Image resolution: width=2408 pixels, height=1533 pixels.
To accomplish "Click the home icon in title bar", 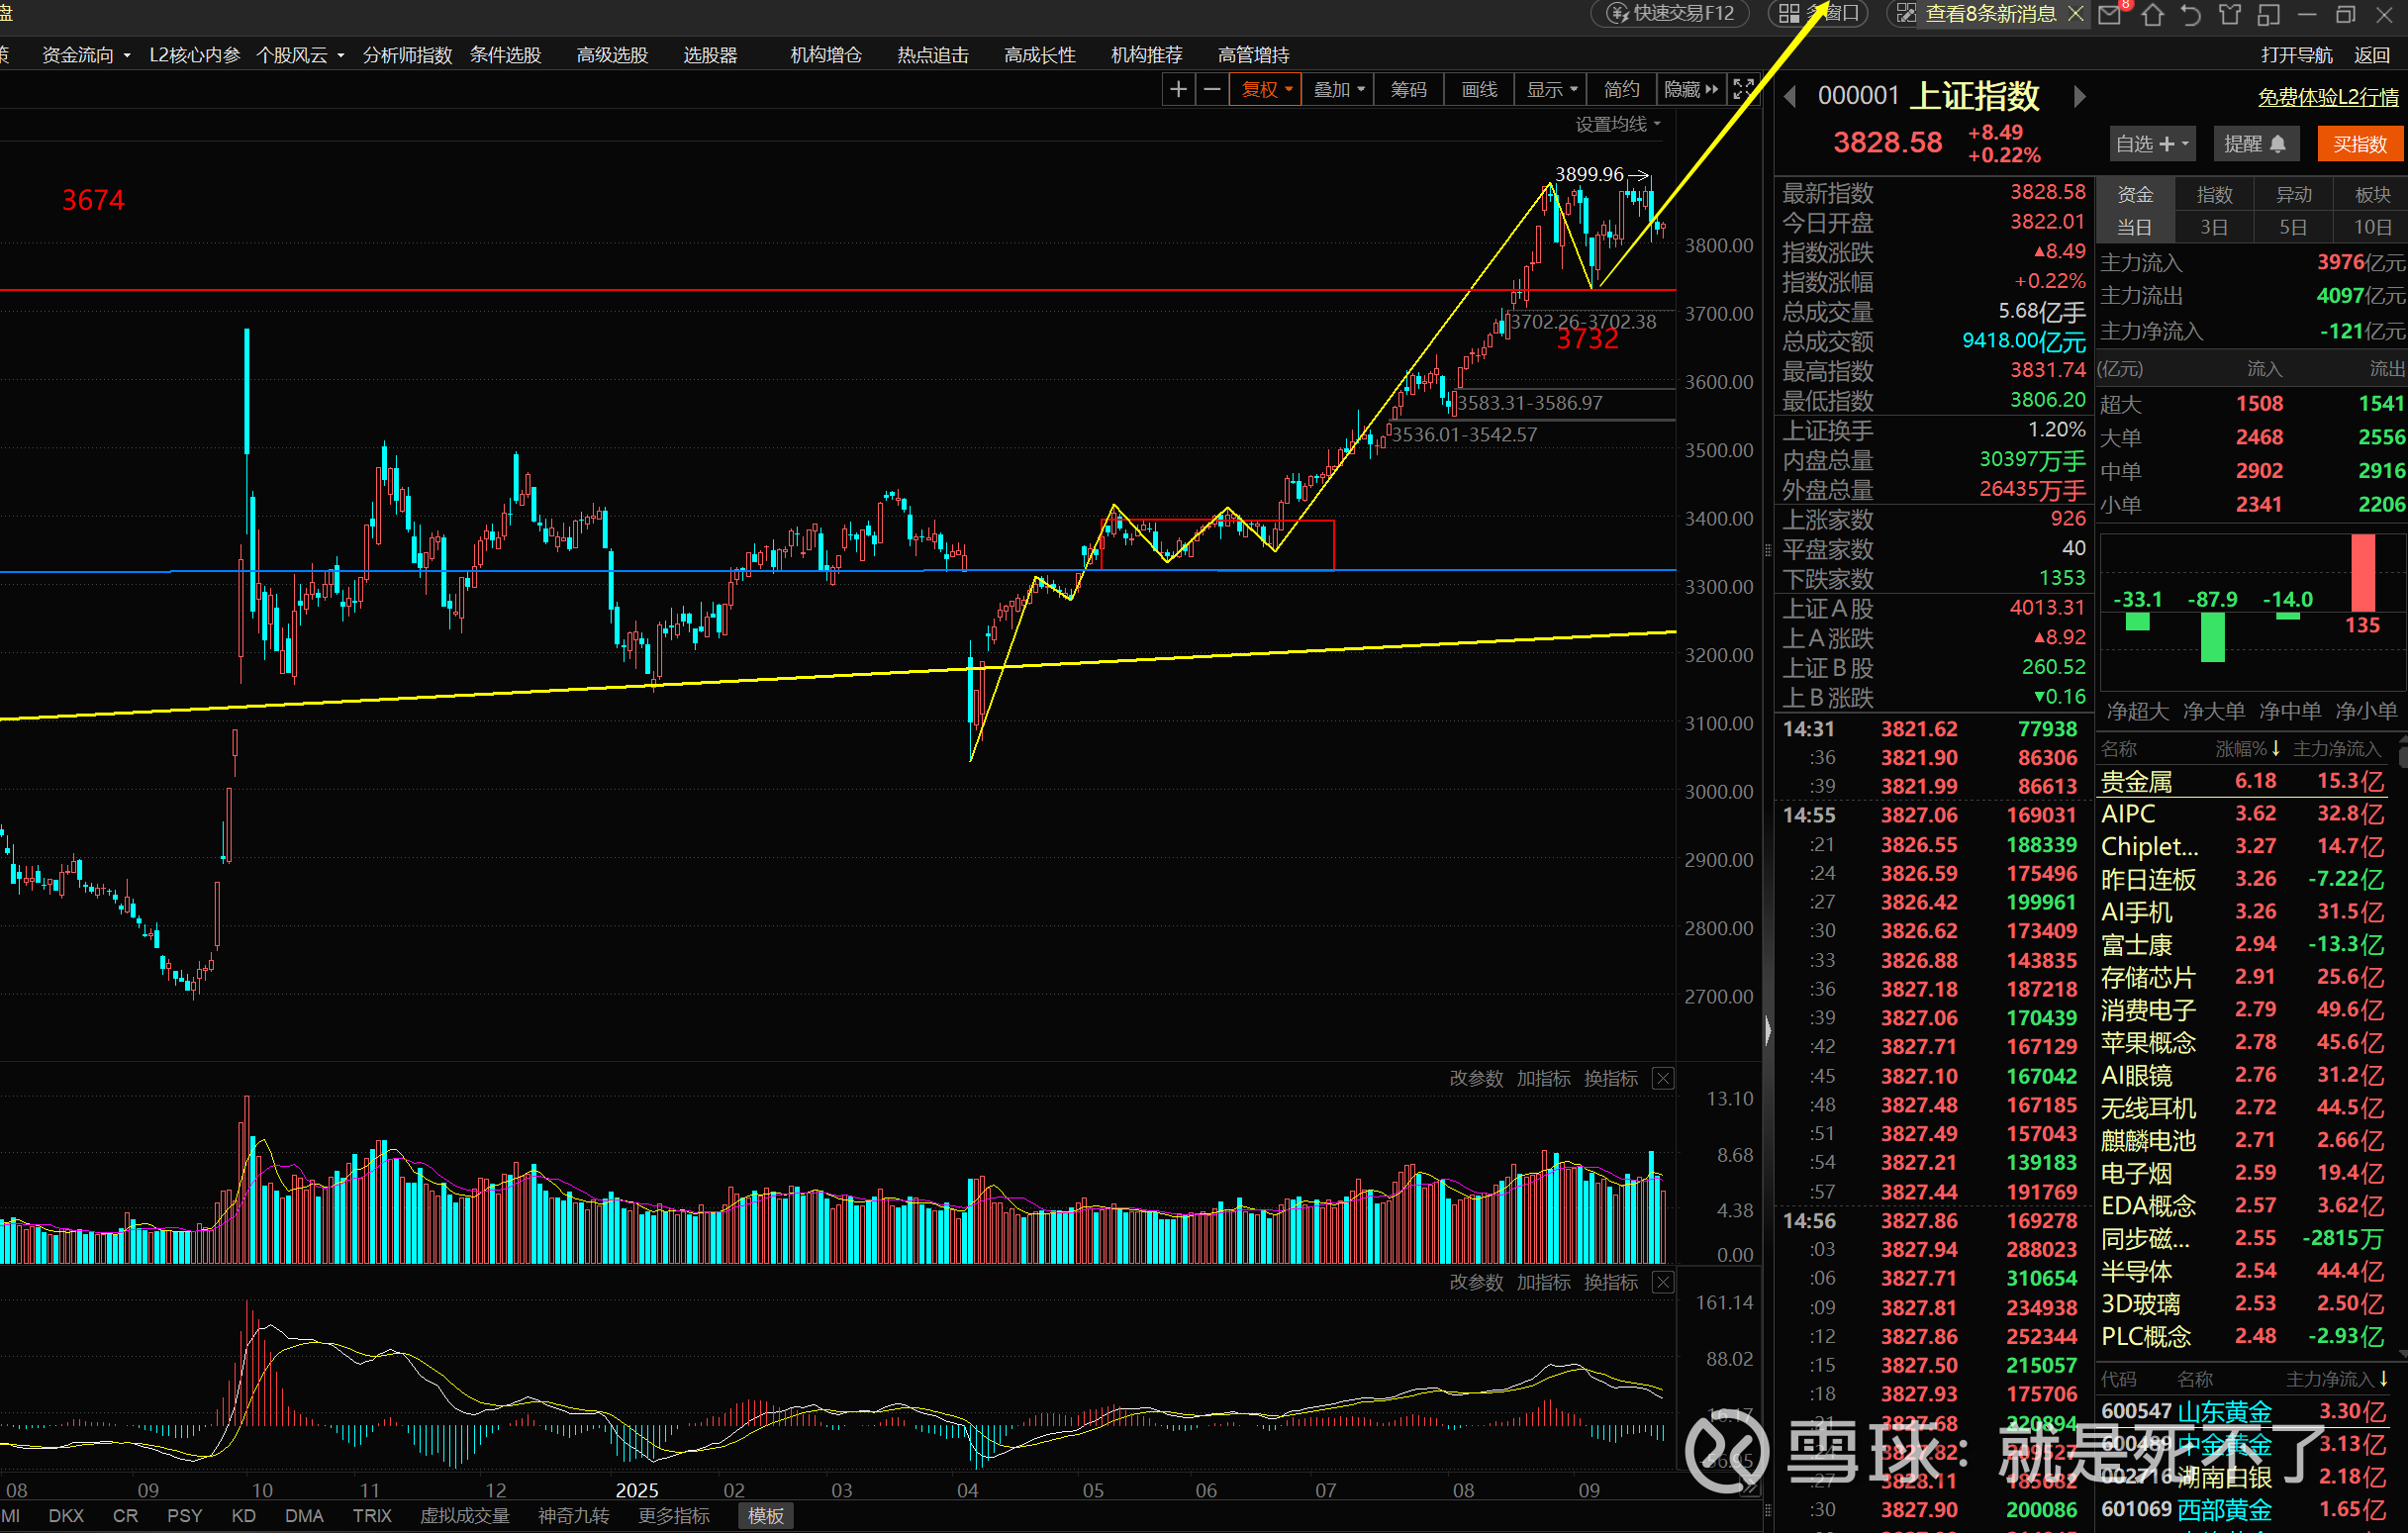I will point(2152,15).
